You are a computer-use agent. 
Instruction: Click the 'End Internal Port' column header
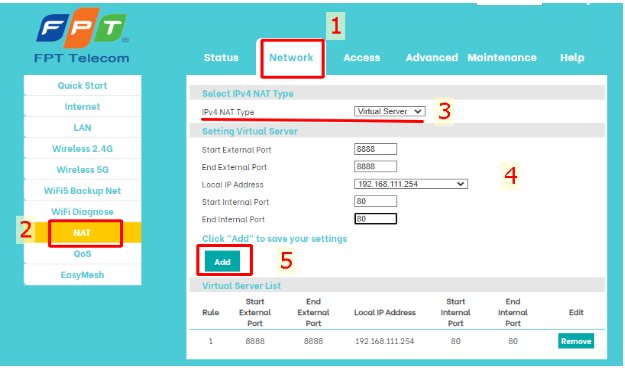(513, 312)
